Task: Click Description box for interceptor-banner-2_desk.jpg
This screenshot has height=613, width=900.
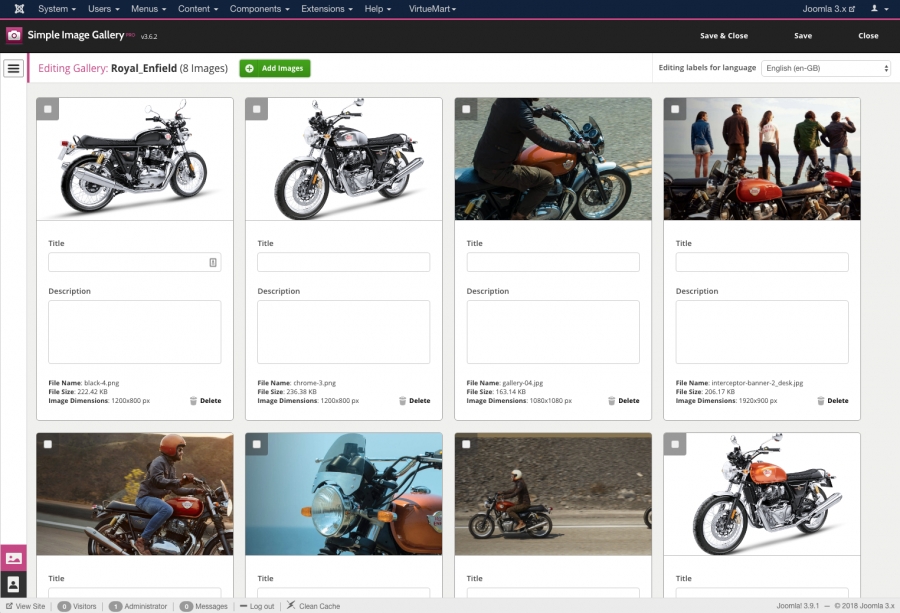Action: (x=762, y=332)
